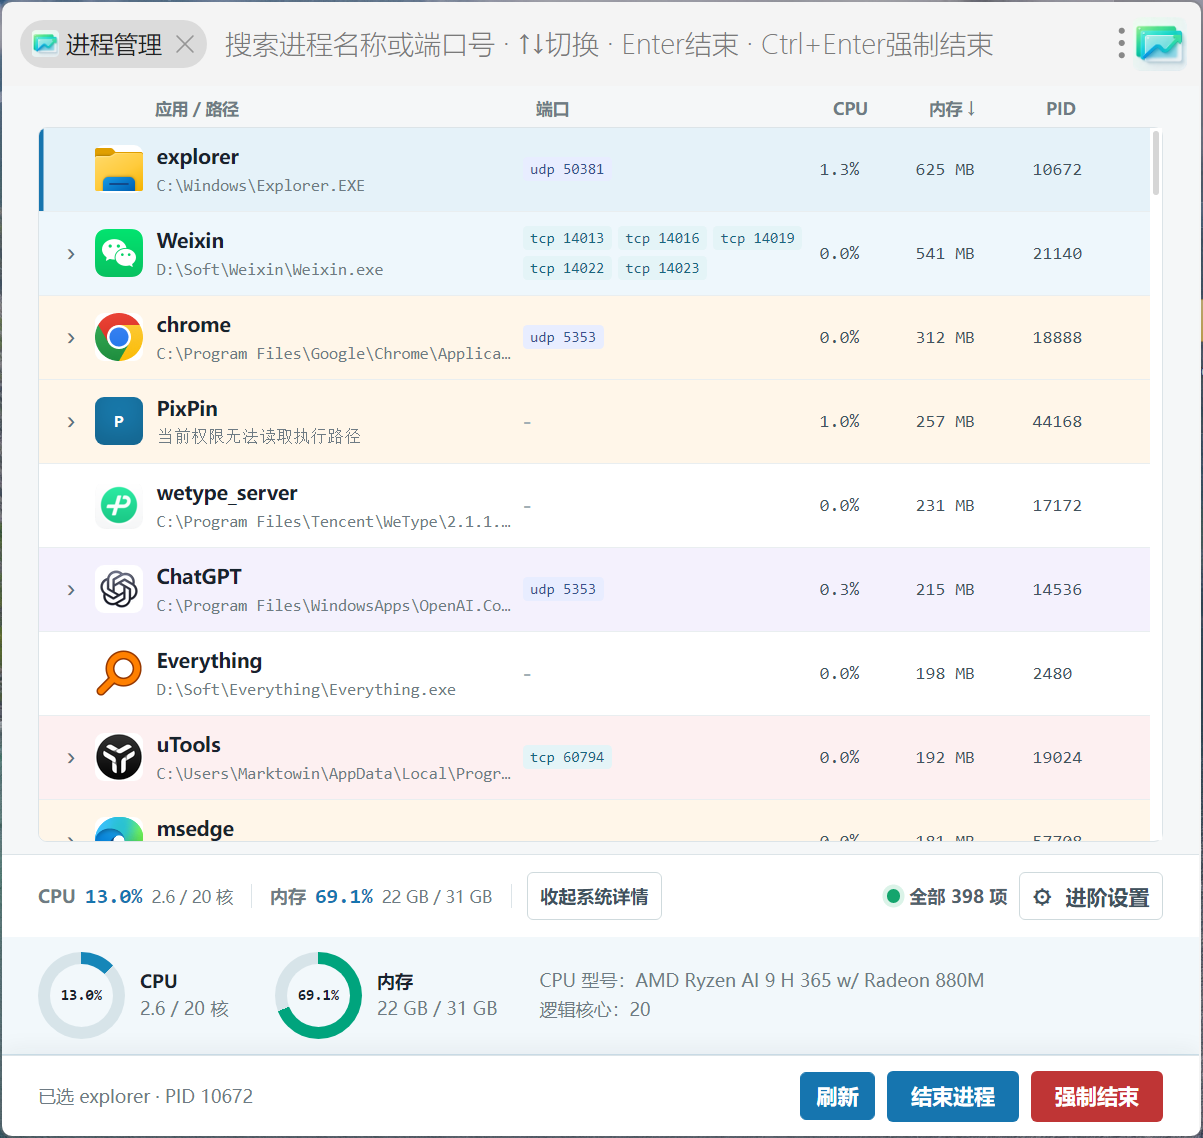
Task: Click the tcp 14022 port tag
Action: click(567, 268)
